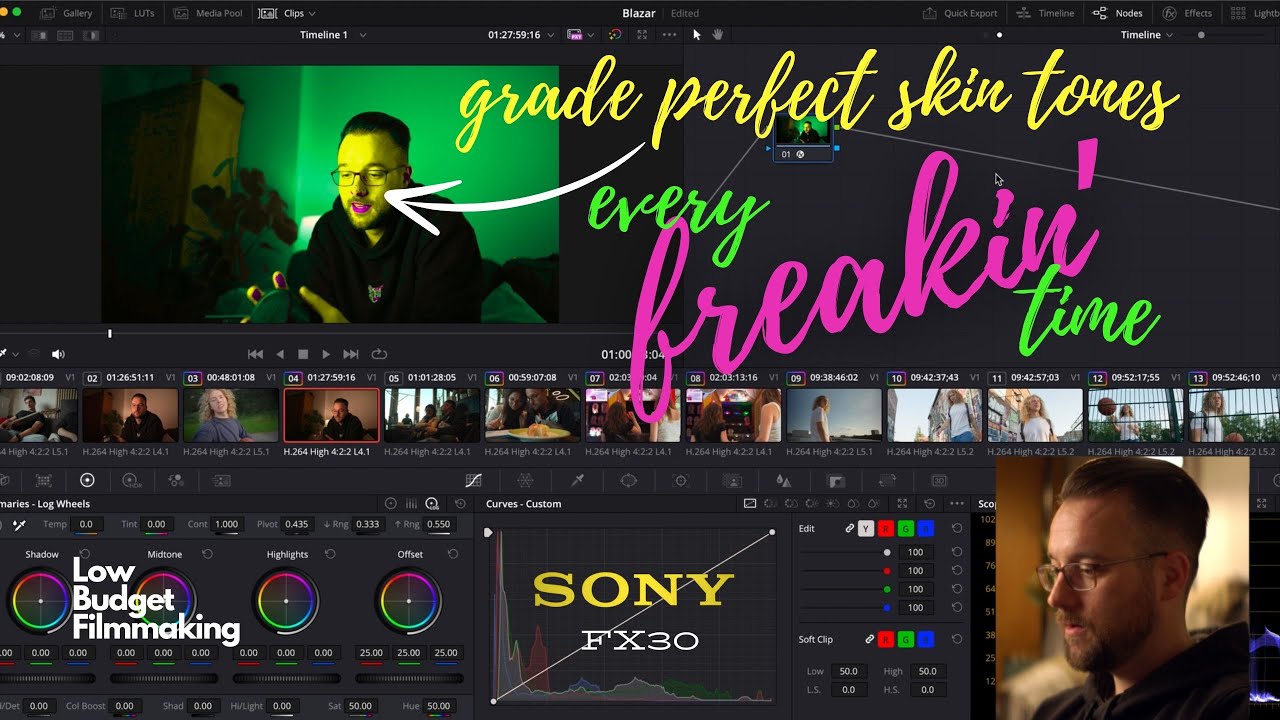The width and height of the screenshot is (1280, 720).
Task: Select the hand pan tool
Action: tap(717, 35)
